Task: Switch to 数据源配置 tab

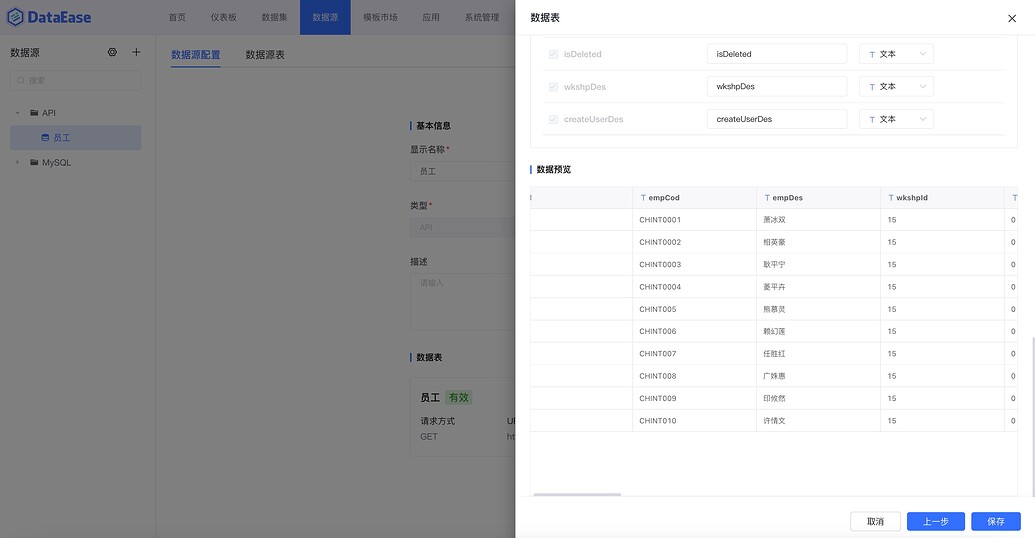Action: click(195, 55)
